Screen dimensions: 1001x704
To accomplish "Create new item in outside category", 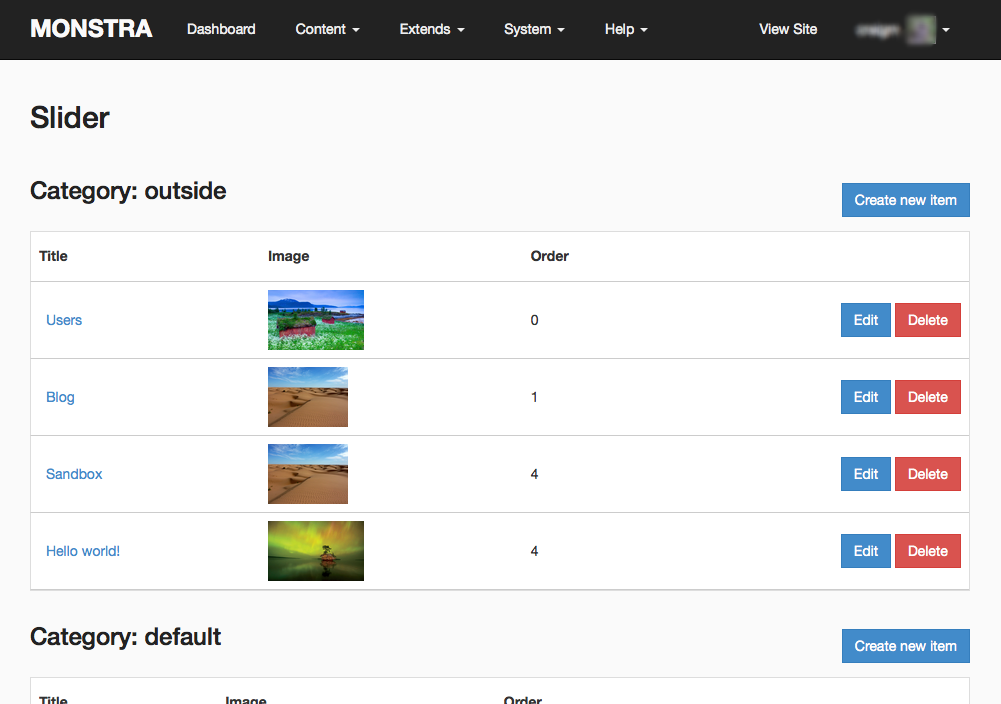I will click(x=905, y=200).
